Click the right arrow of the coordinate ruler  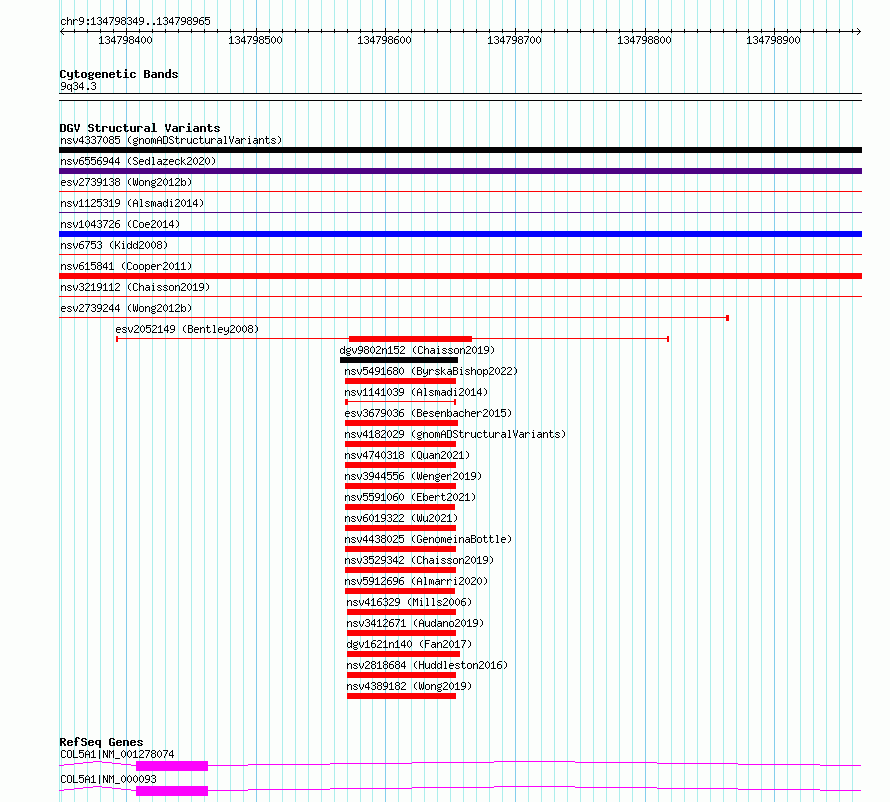858,32
